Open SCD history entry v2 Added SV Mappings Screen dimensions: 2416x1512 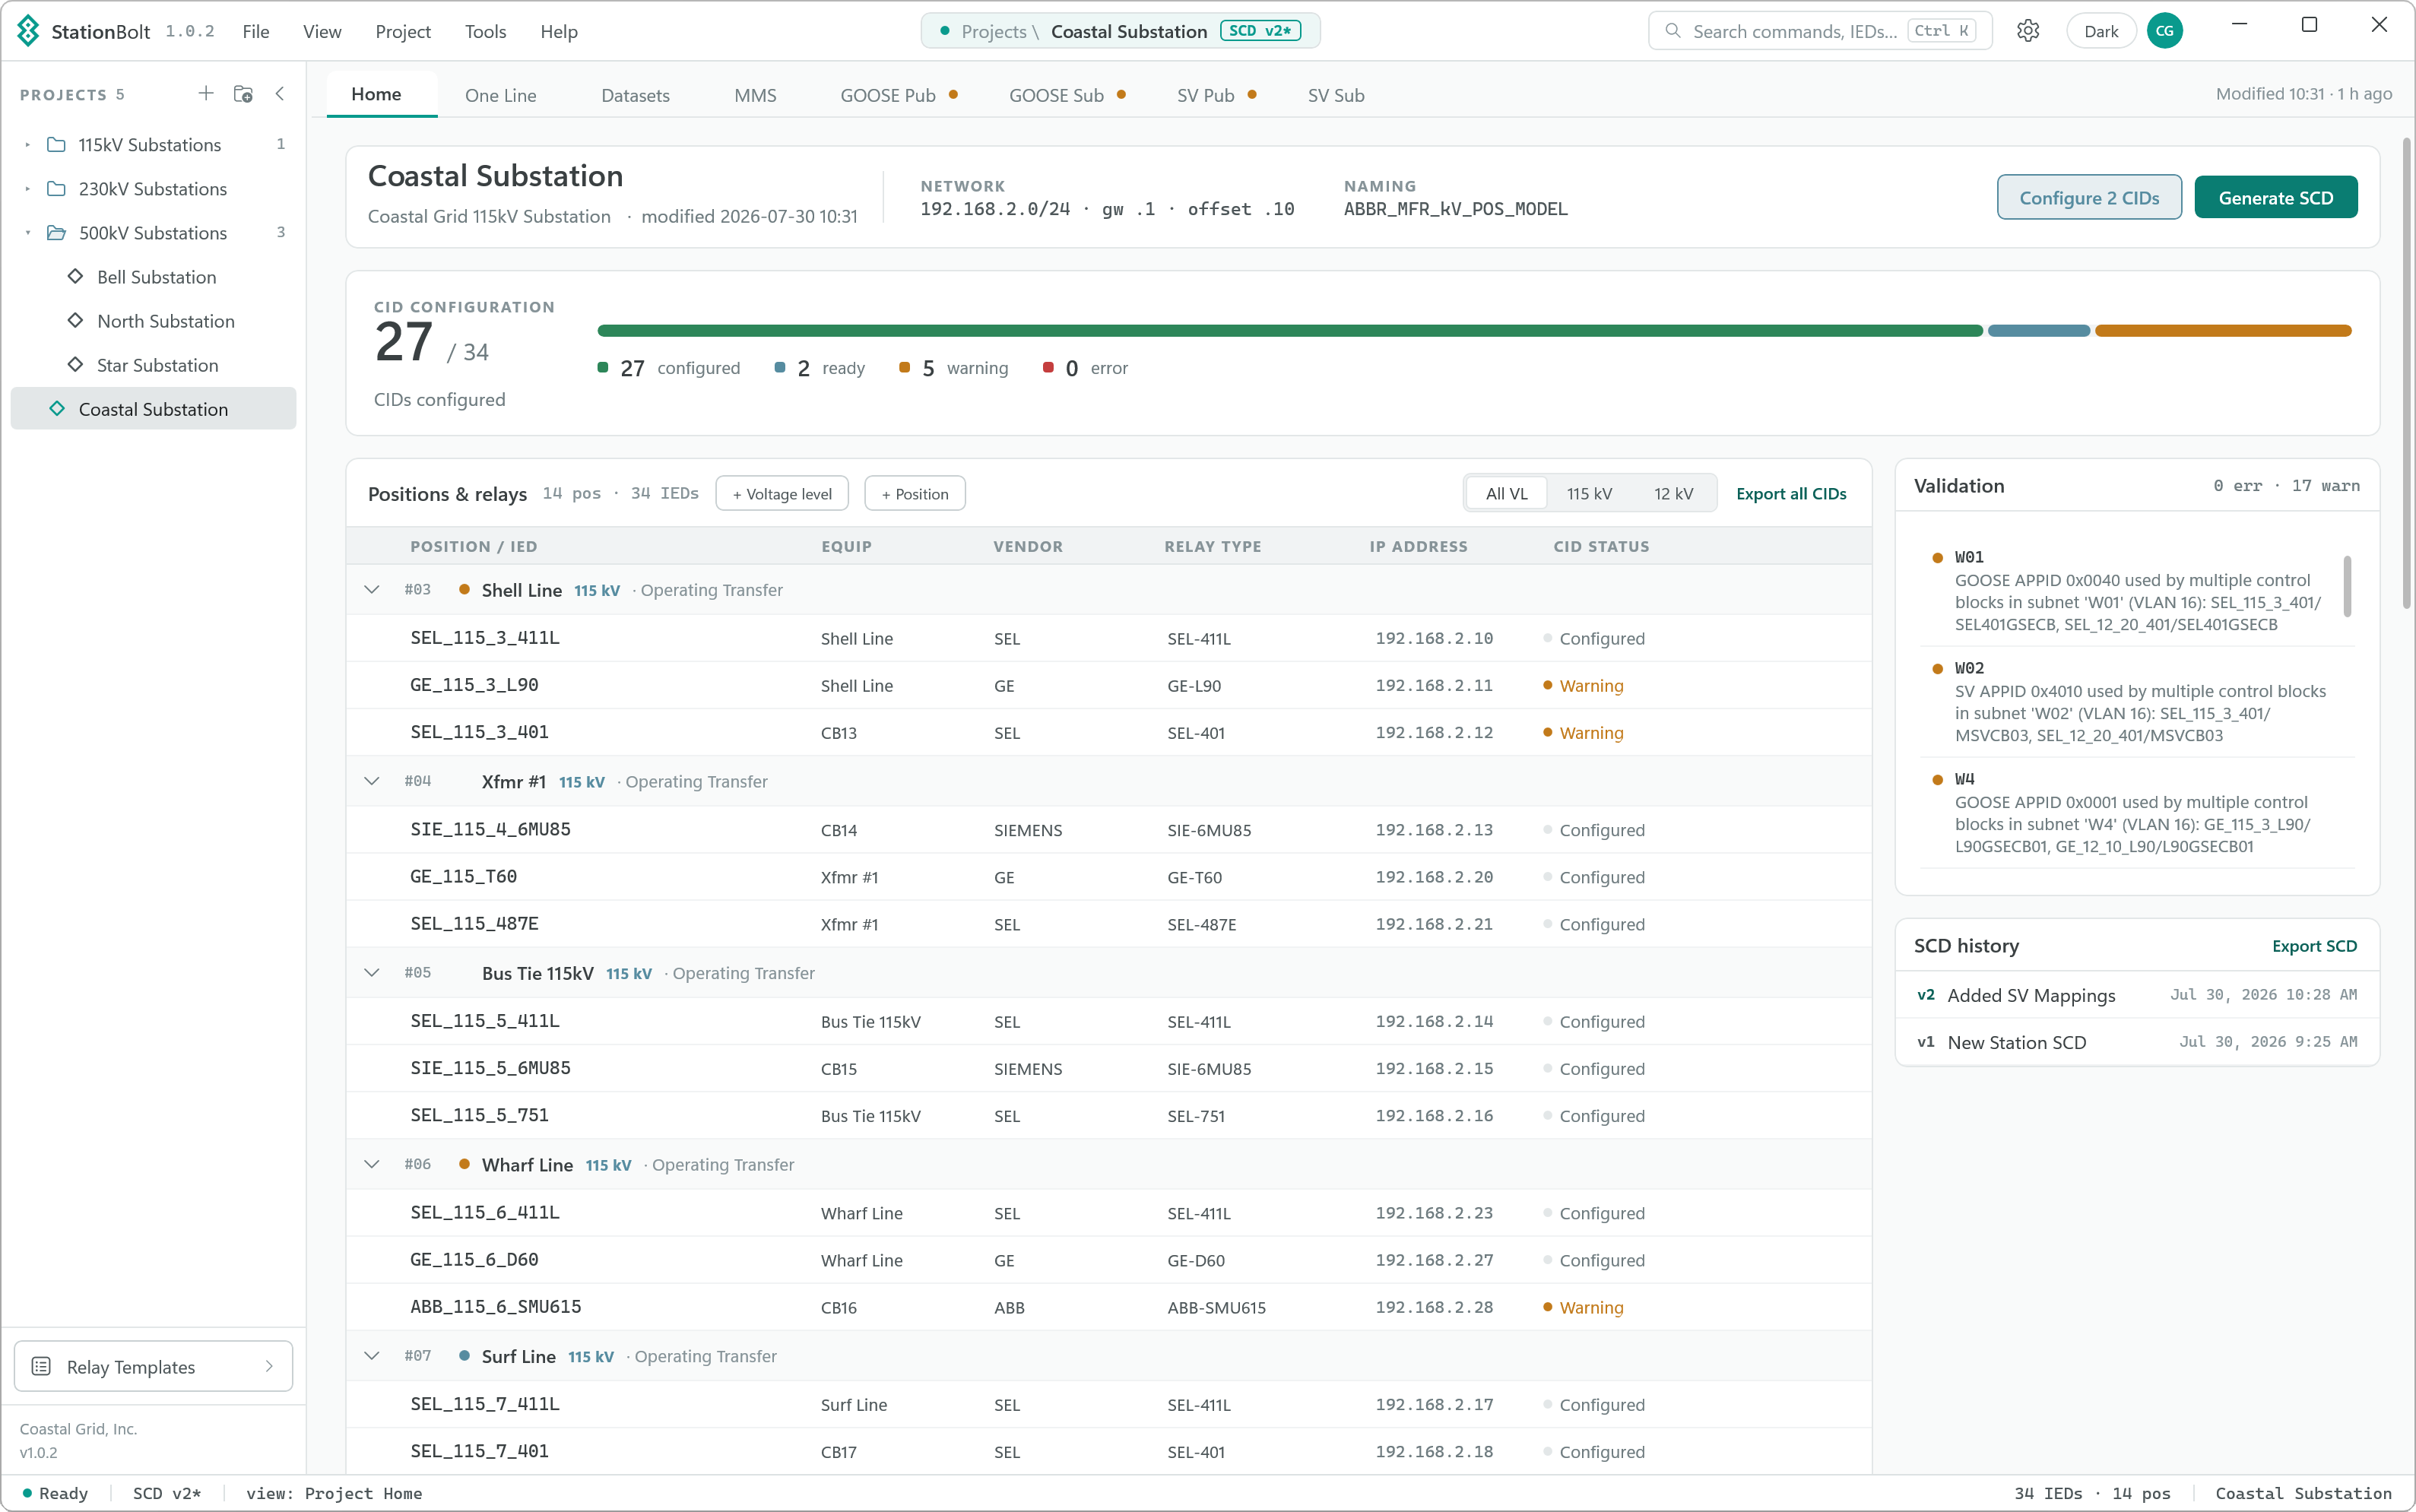pos(2137,995)
